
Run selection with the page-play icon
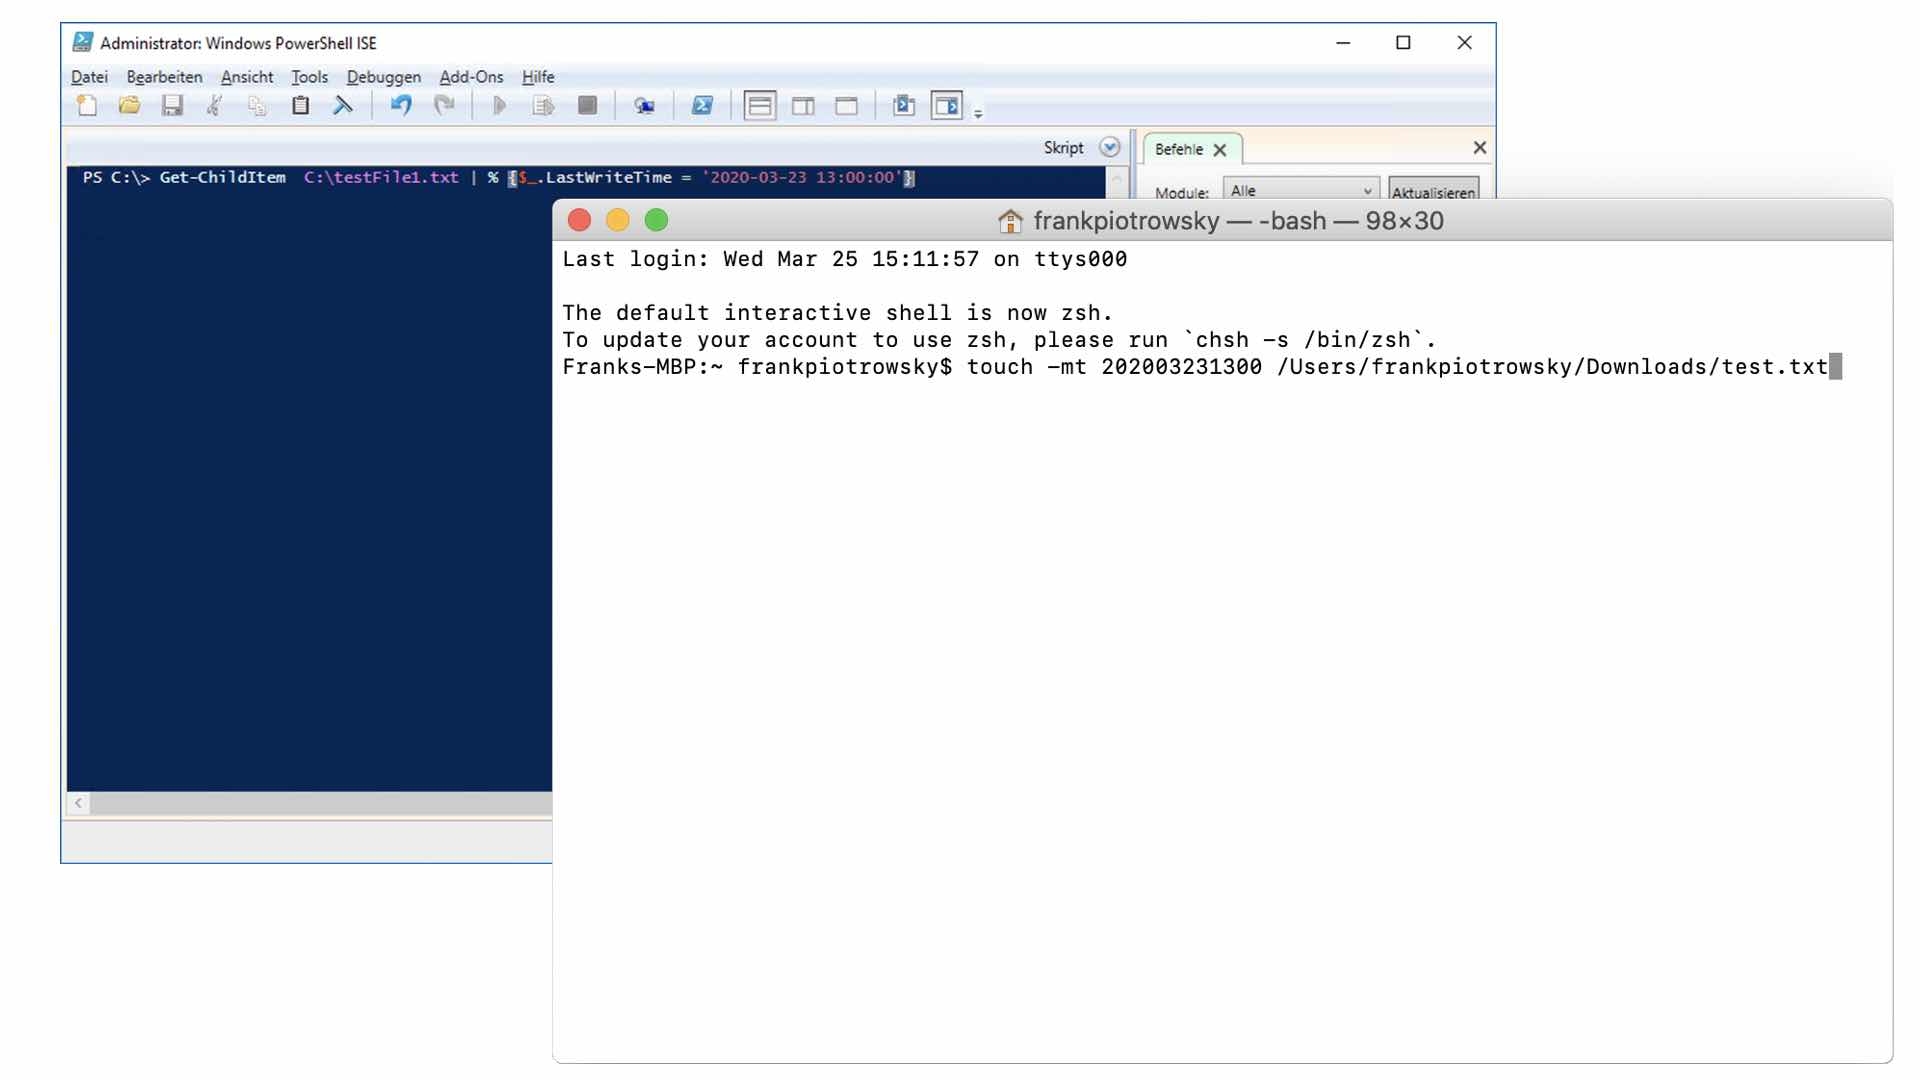click(543, 105)
